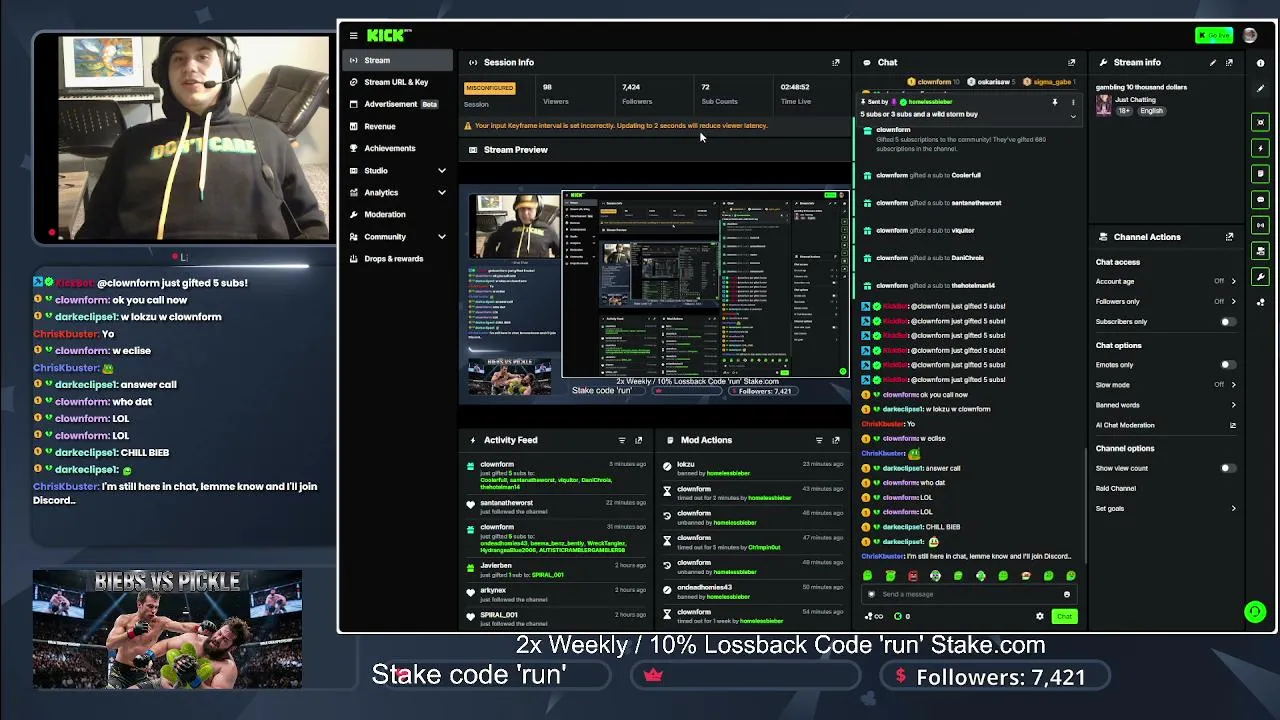Open Advertisement Beta page

click(398, 104)
